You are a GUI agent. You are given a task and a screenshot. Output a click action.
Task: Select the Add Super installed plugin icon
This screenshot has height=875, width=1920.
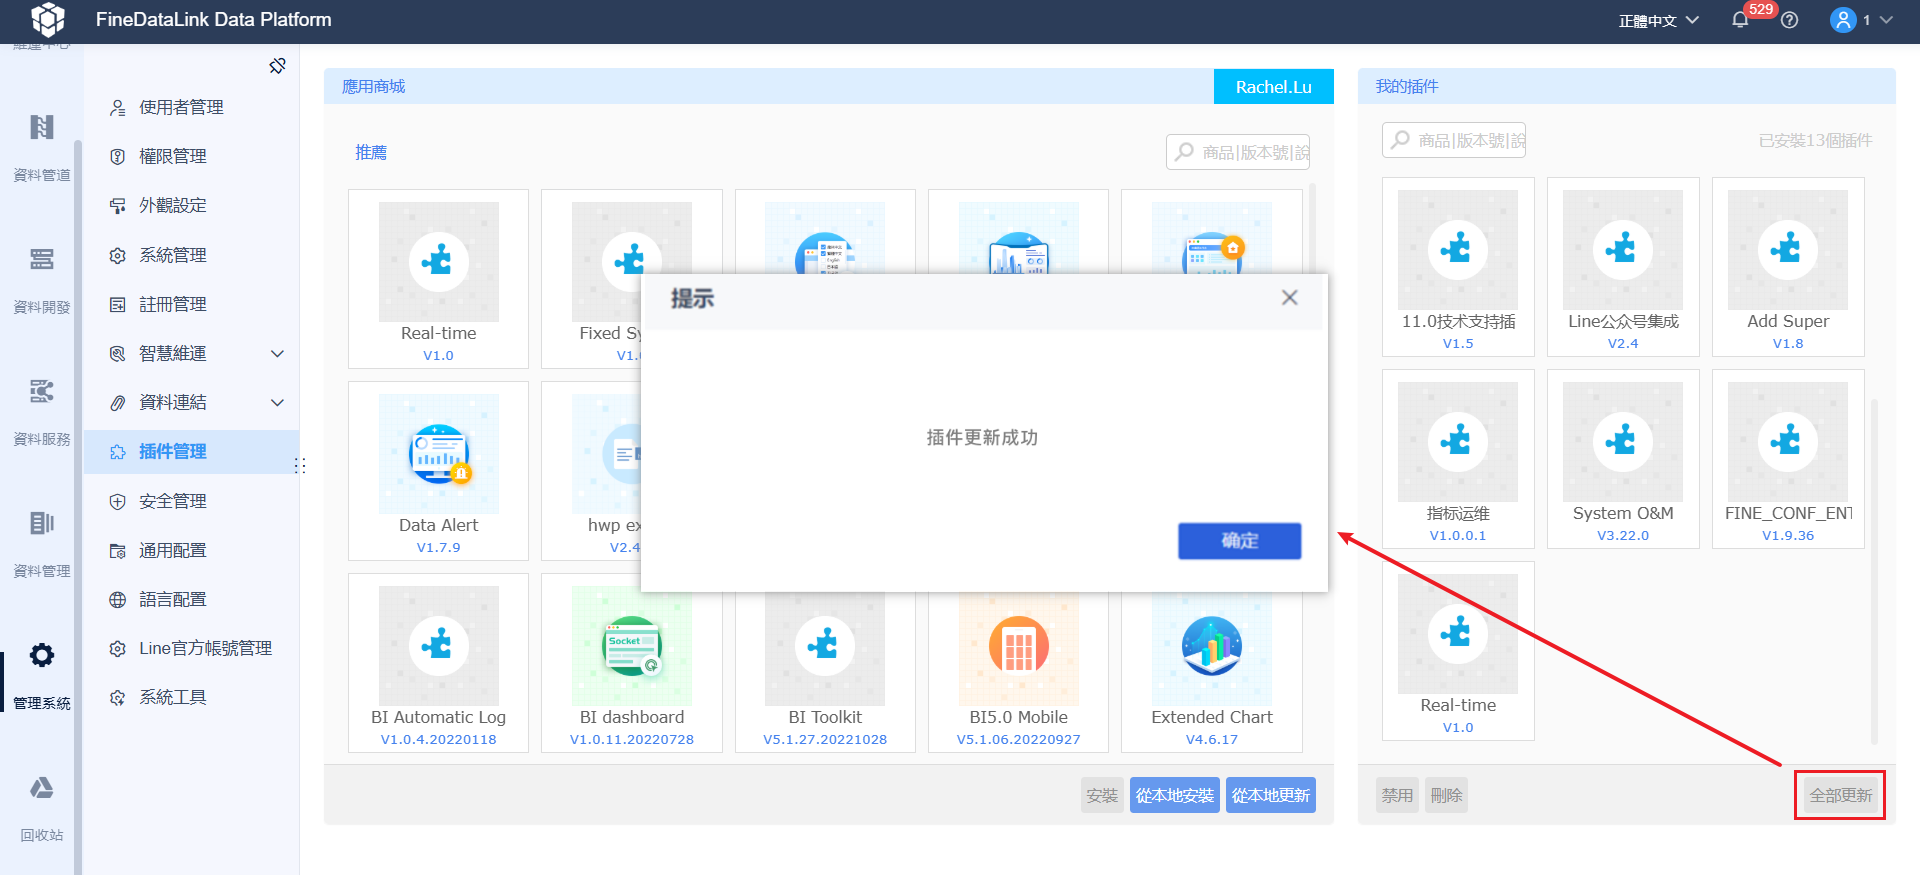point(1788,250)
